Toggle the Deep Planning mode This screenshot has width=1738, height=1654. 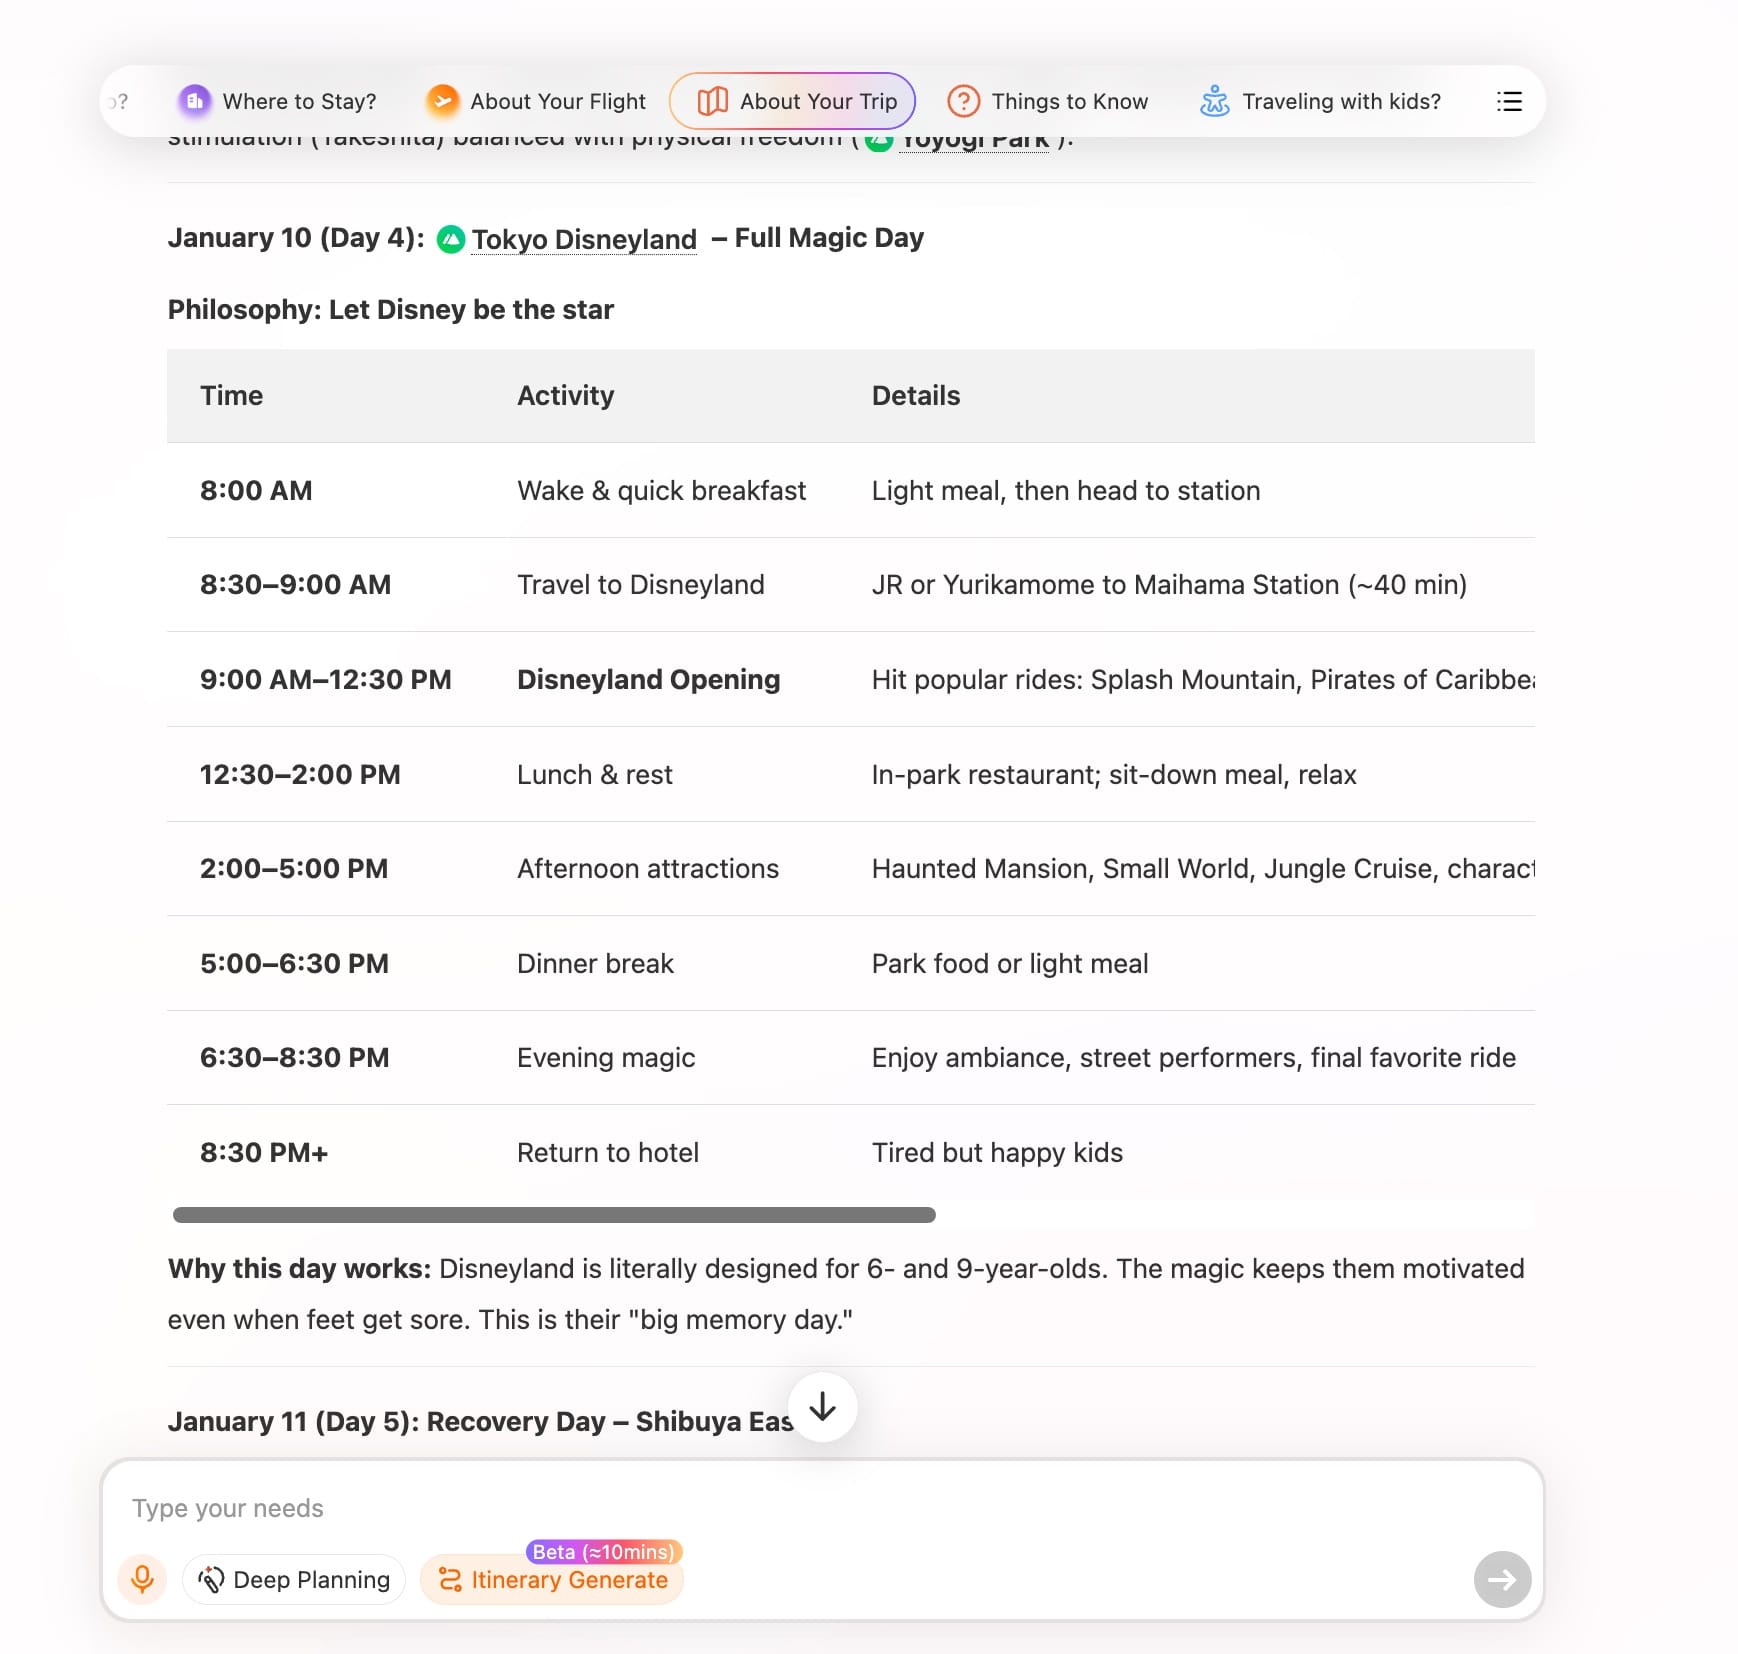(x=294, y=1579)
